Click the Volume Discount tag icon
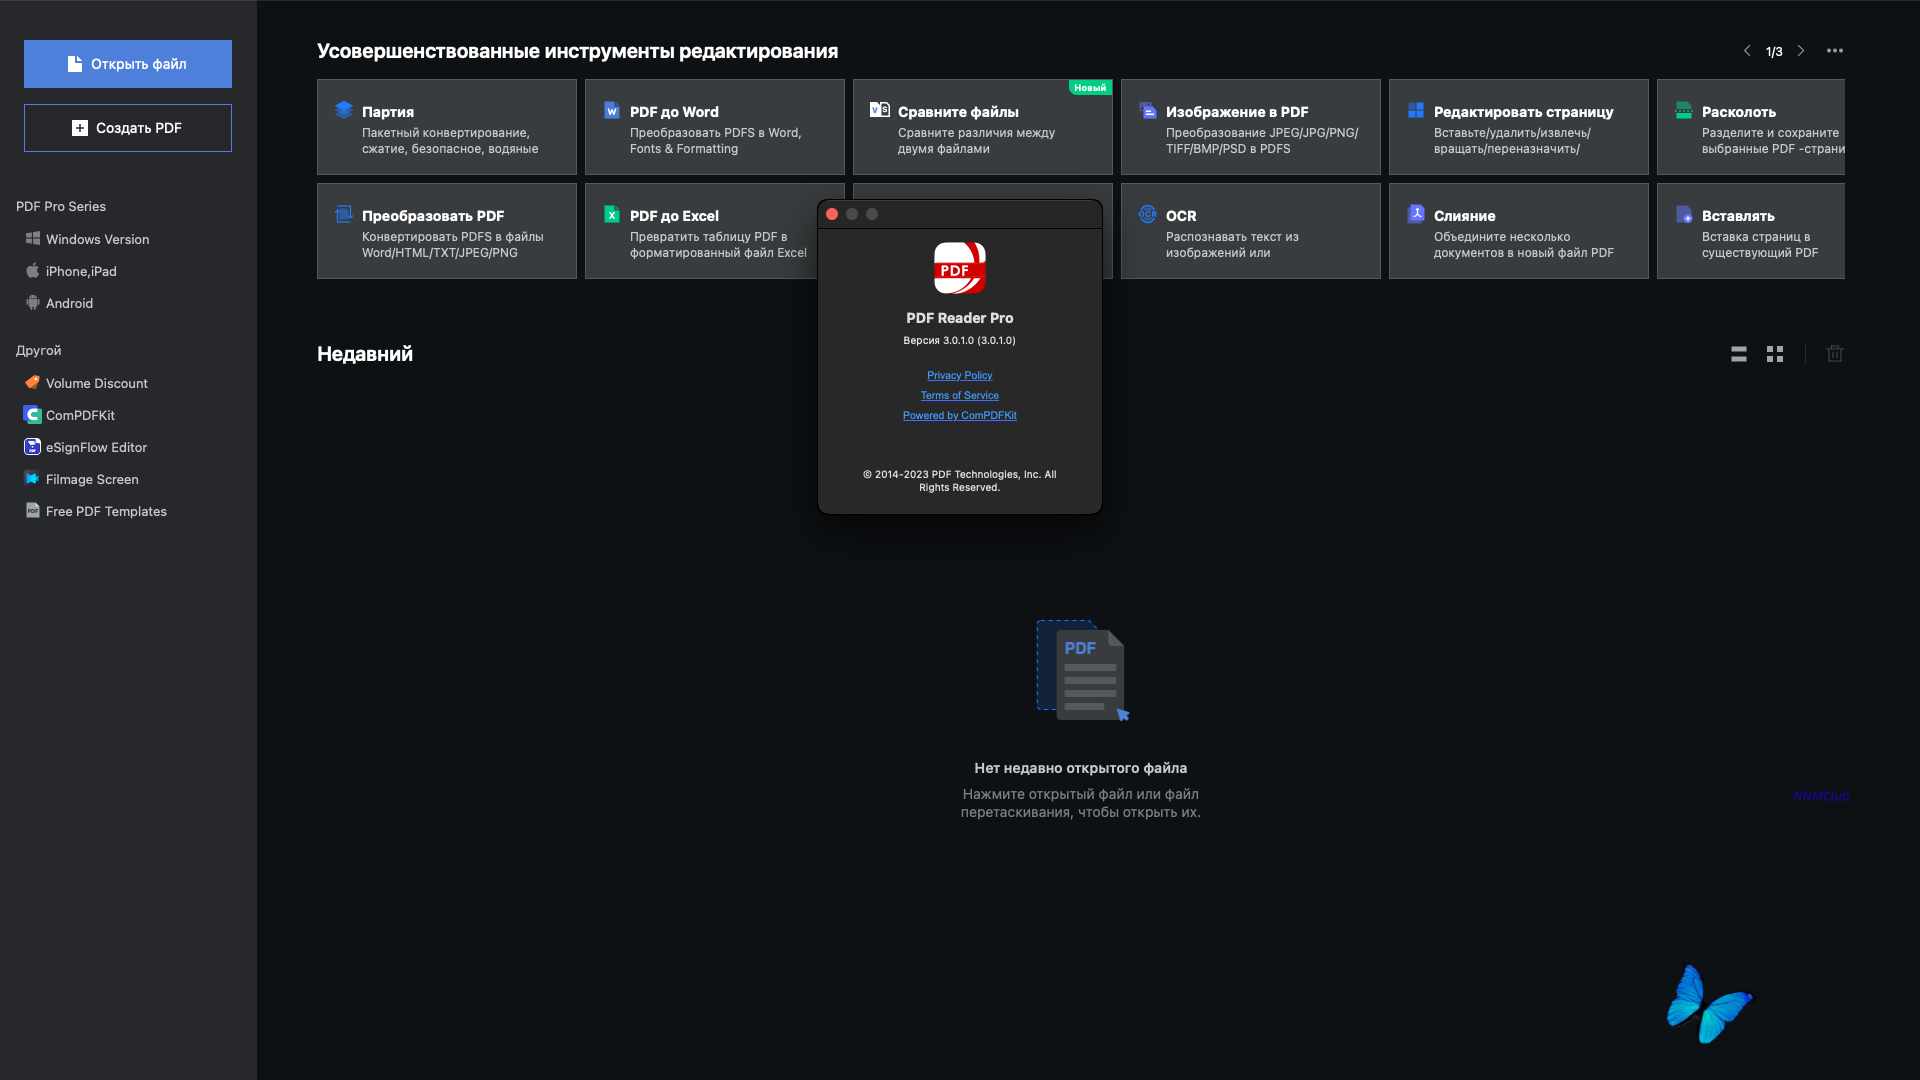 click(x=33, y=382)
